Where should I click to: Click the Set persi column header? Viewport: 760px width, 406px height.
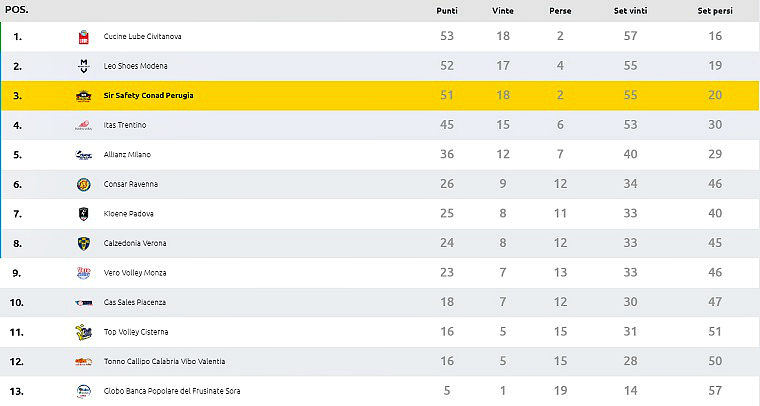[x=715, y=11]
